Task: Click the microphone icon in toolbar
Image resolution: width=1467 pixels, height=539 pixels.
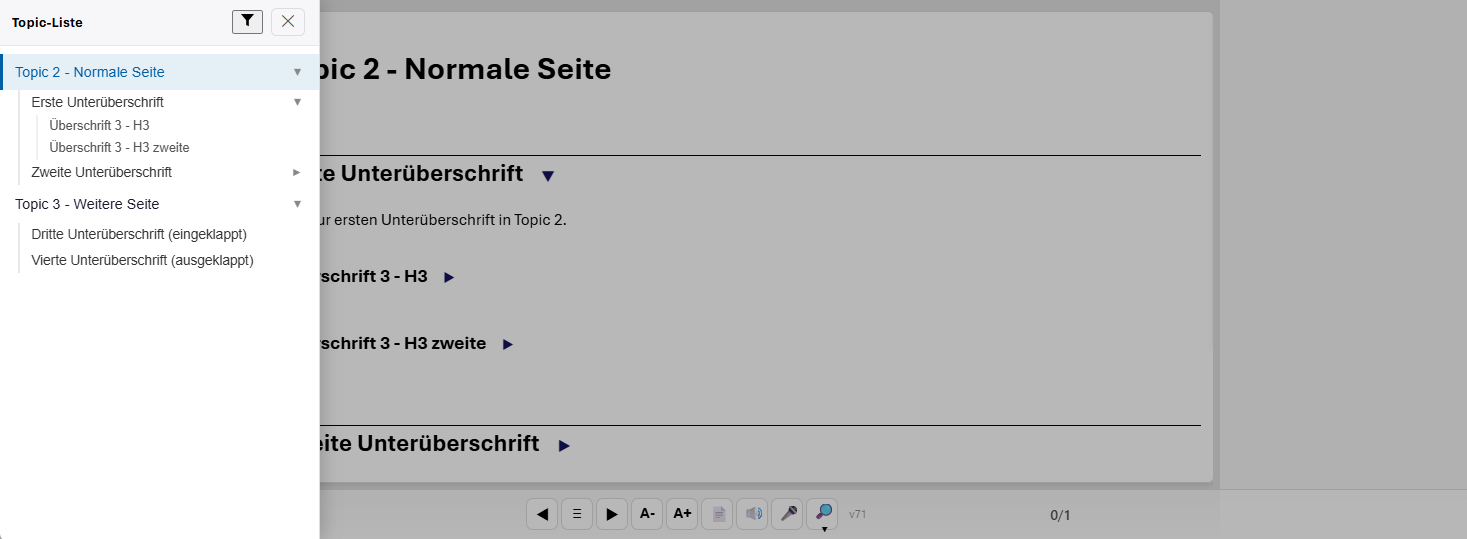Action: pos(788,514)
